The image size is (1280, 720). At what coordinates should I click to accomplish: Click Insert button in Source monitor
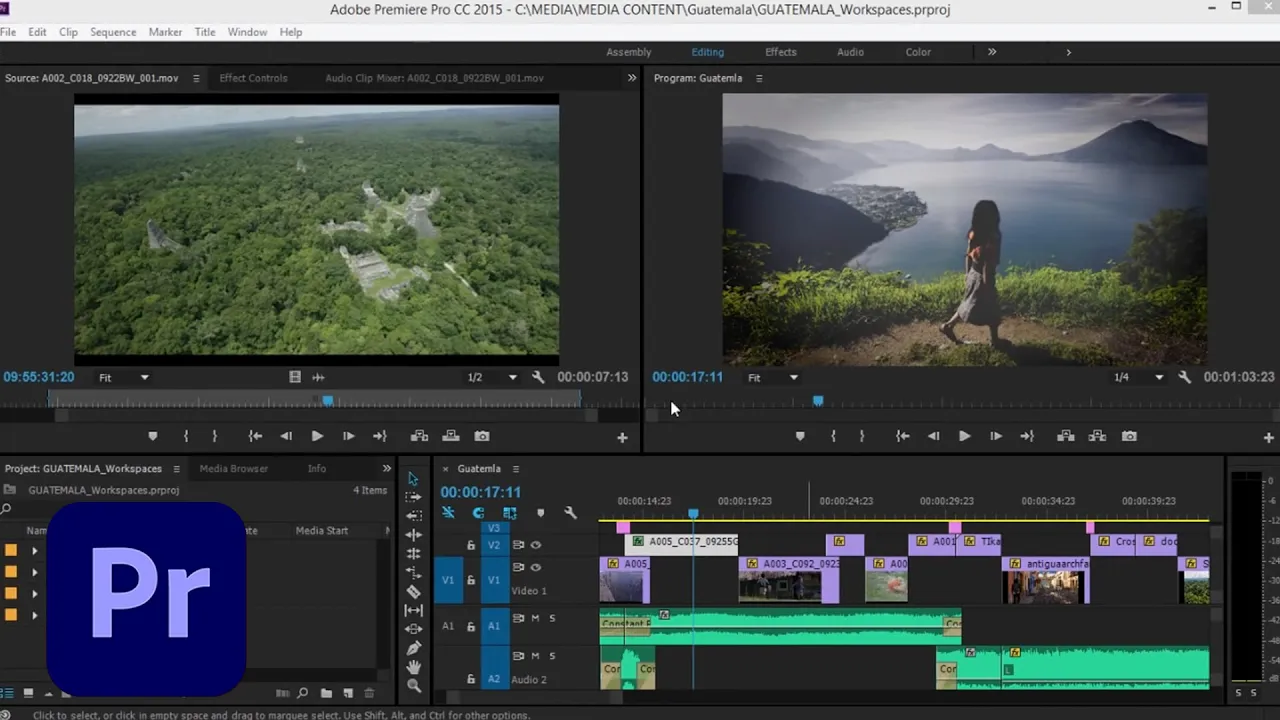(420, 436)
